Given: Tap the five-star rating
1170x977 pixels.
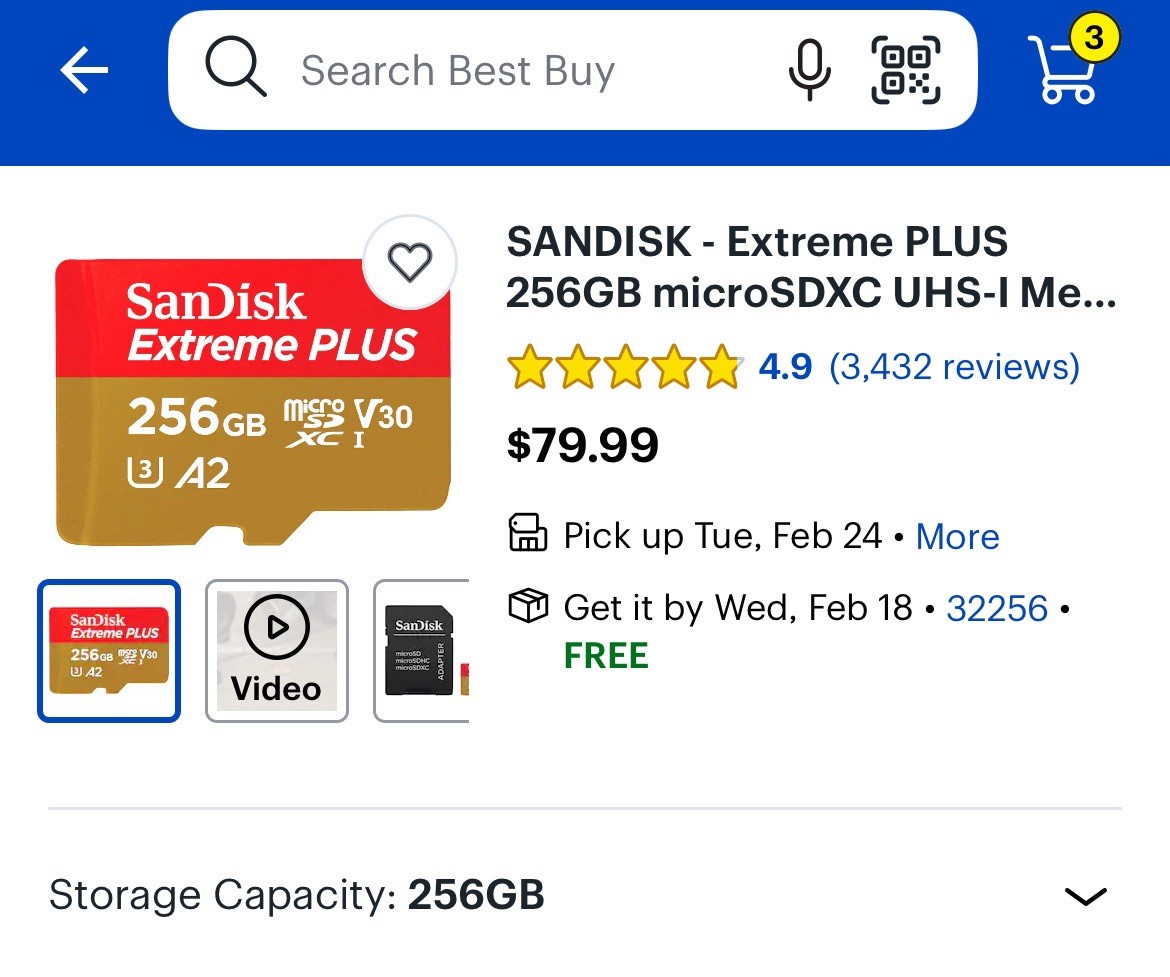Looking at the screenshot, I should [x=623, y=368].
